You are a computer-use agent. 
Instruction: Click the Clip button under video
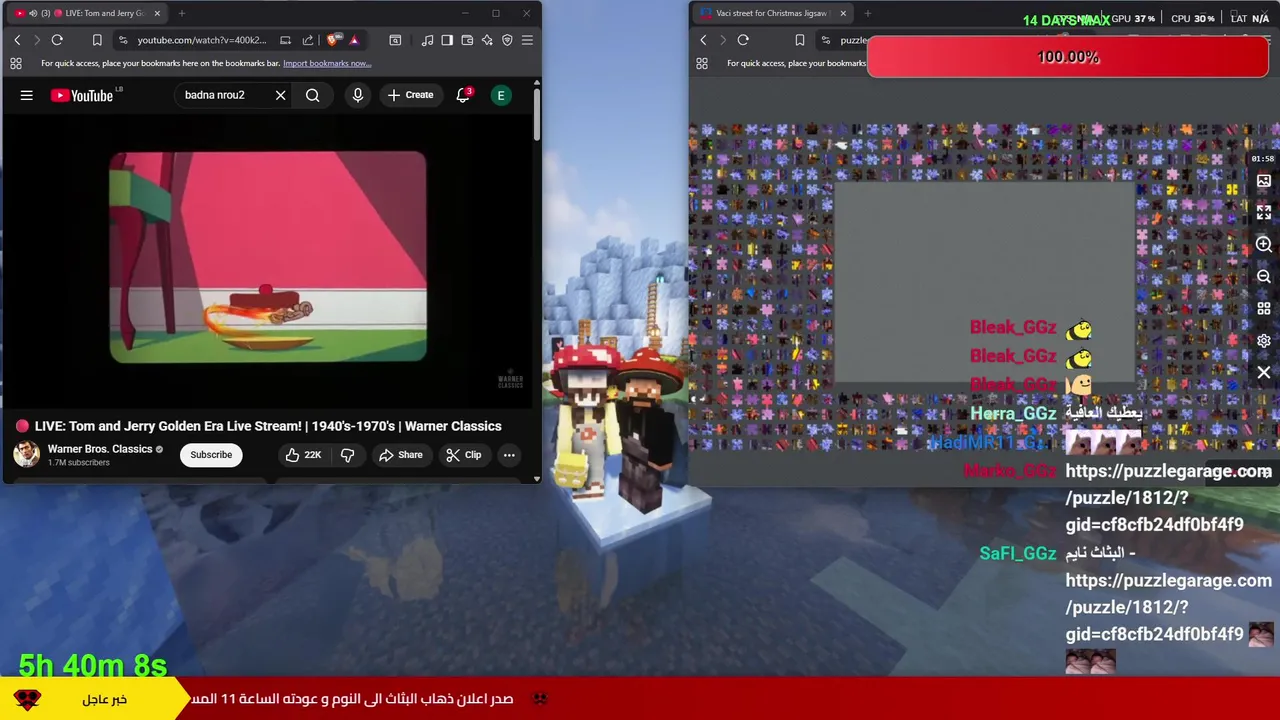point(464,455)
